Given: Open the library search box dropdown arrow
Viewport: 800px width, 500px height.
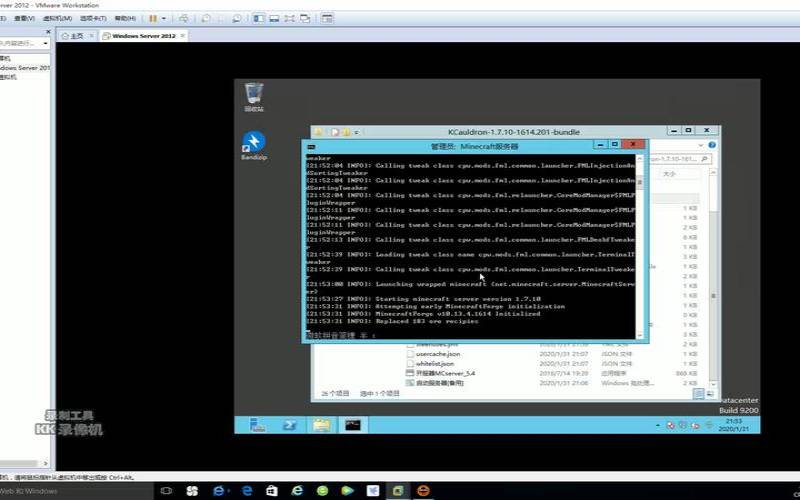Looking at the screenshot, I should [45, 43].
